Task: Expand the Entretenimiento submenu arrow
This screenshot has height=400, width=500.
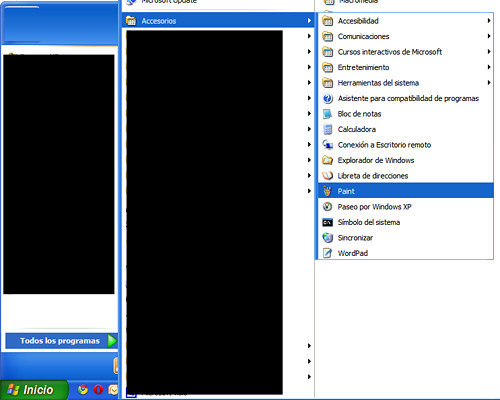Action: coord(489,67)
